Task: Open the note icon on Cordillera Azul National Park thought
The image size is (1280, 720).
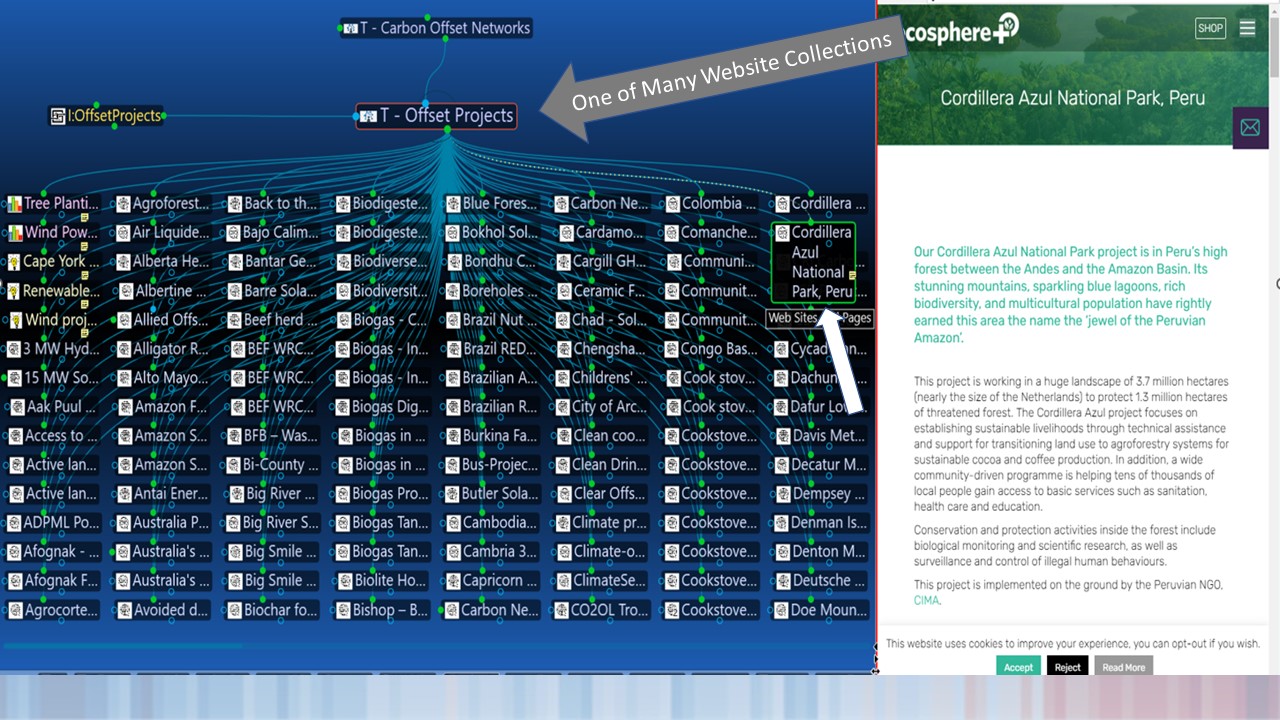Action: 852,274
